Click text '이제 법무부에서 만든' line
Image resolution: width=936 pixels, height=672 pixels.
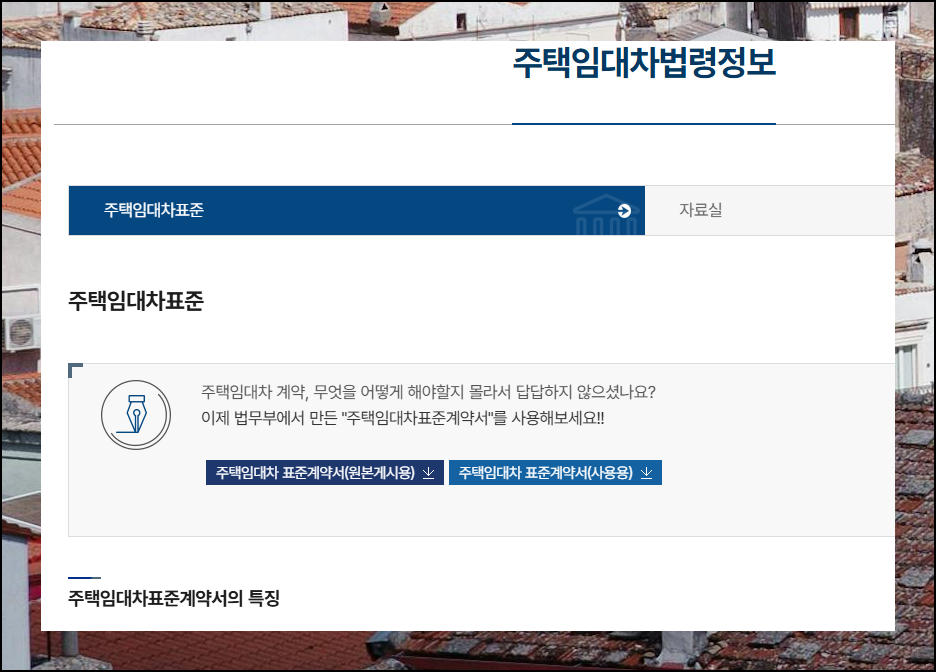point(402,418)
